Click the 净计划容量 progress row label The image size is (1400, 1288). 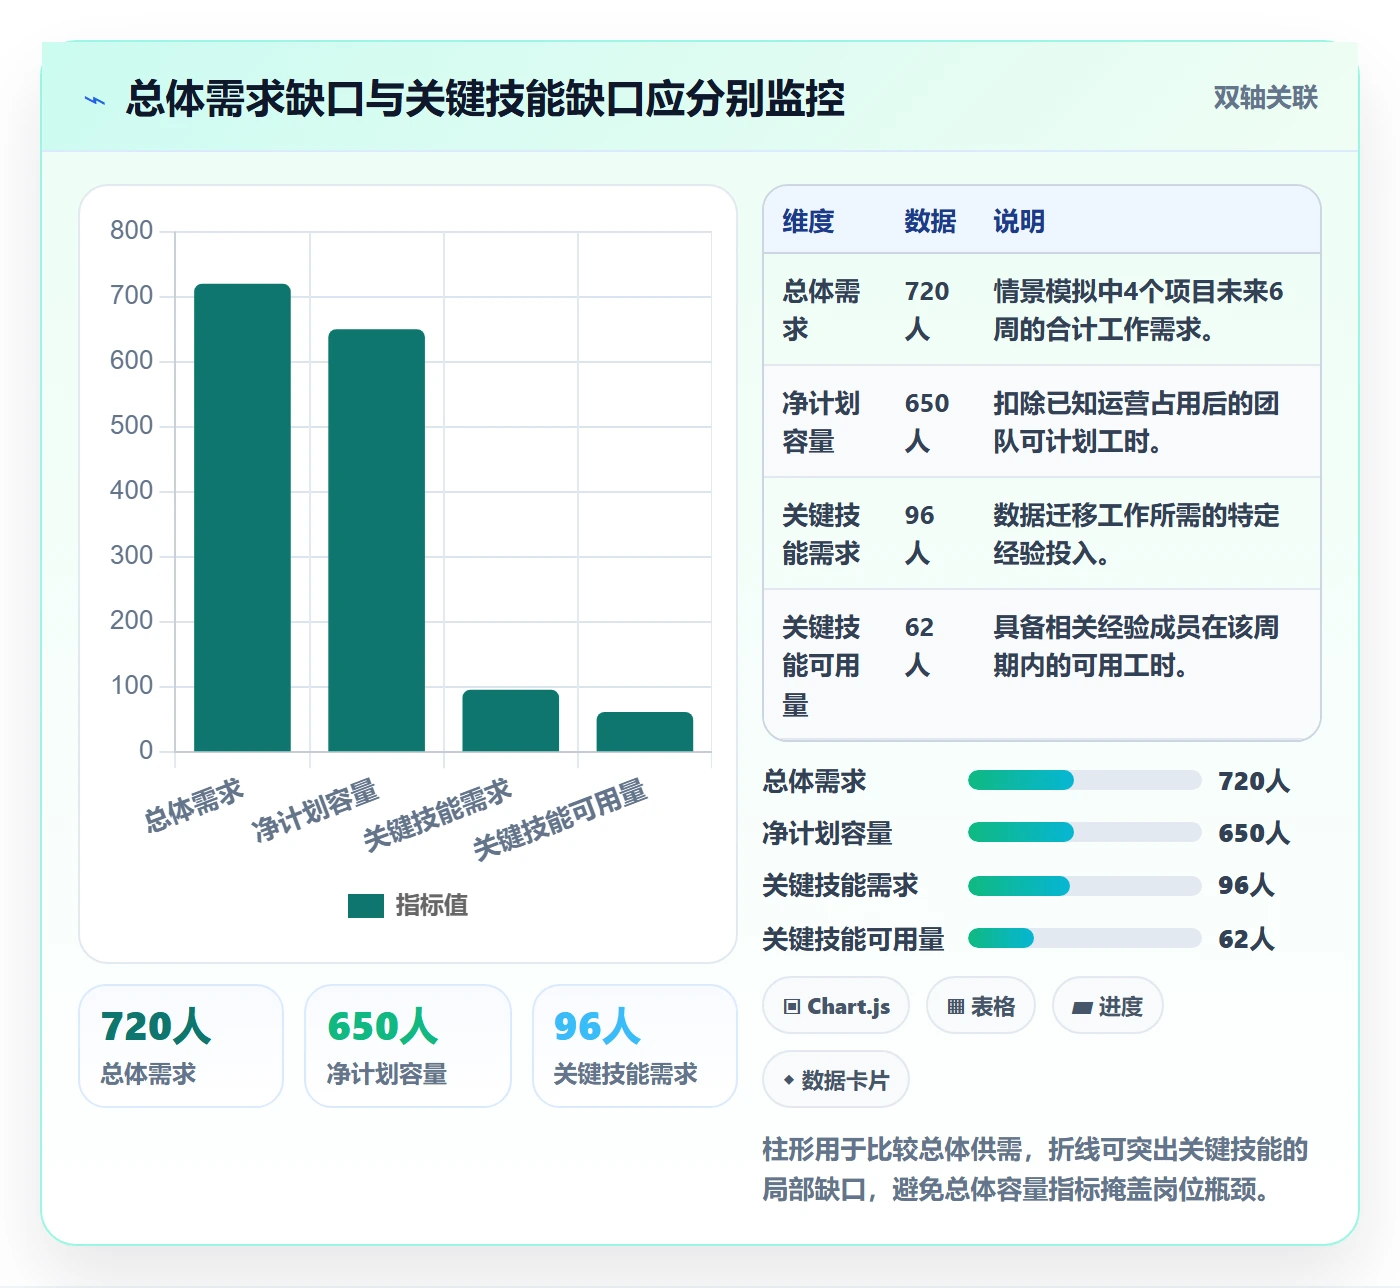click(827, 833)
